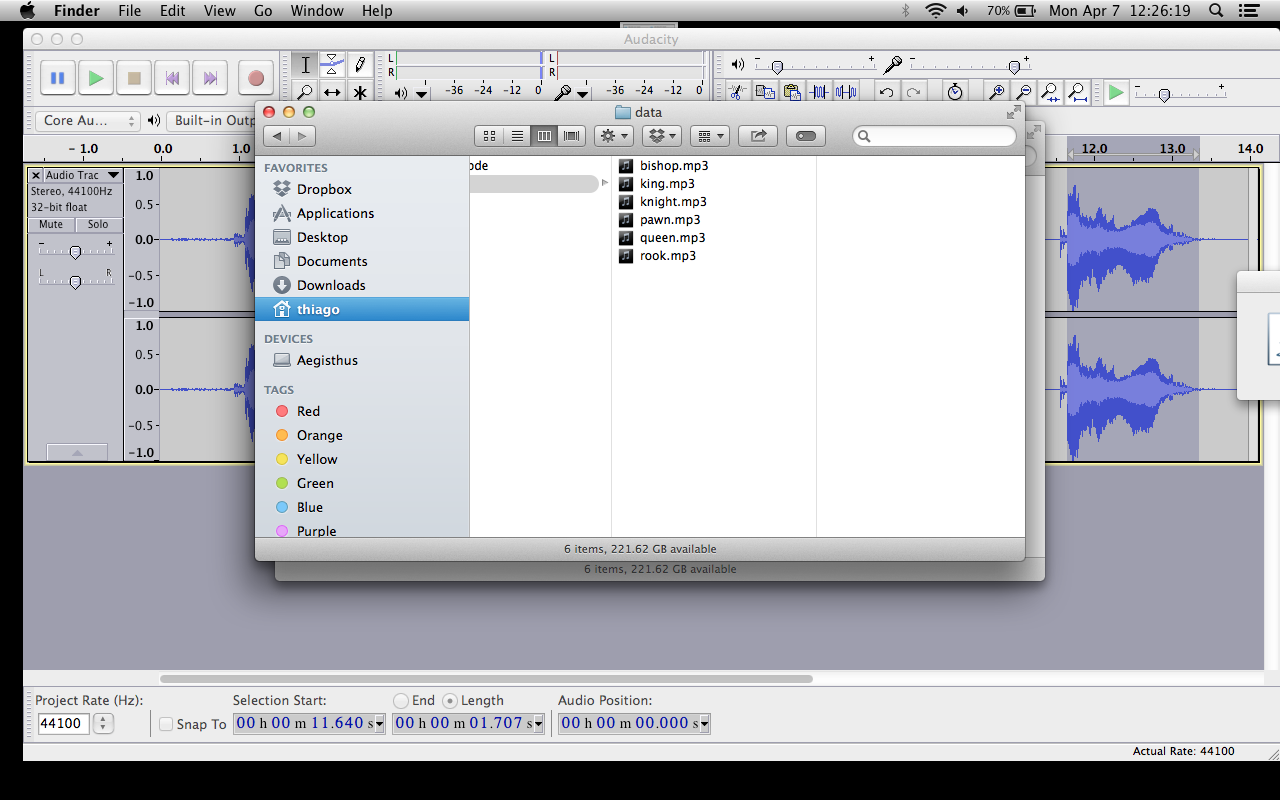The height and width of the screenshot is (800, 1280).
Task: Solo the Audio Track
Action: point(98,225)
